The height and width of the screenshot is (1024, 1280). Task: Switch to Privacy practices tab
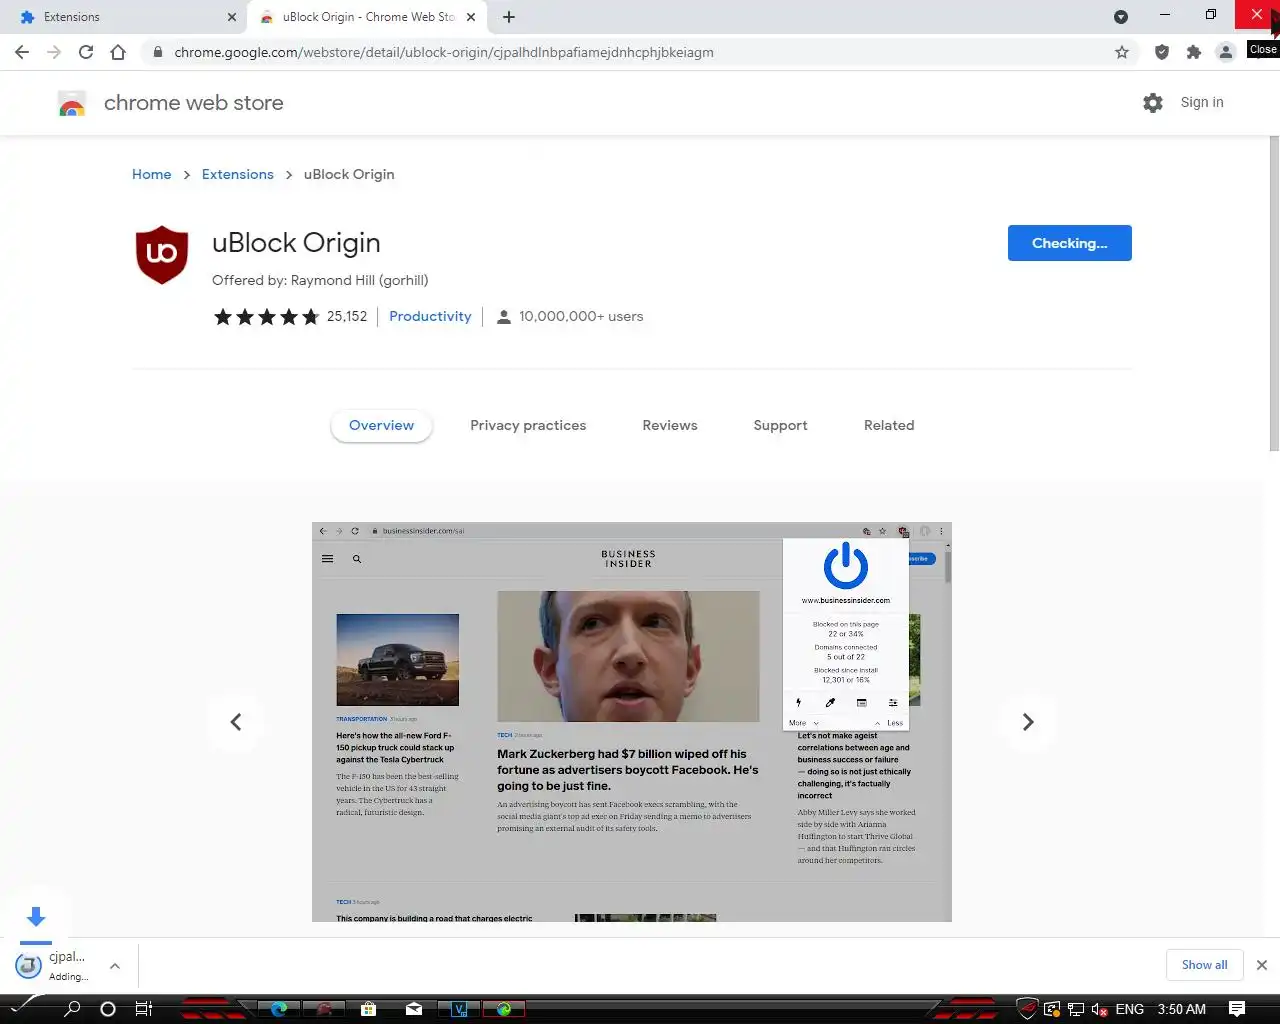[x=528, y=425]
